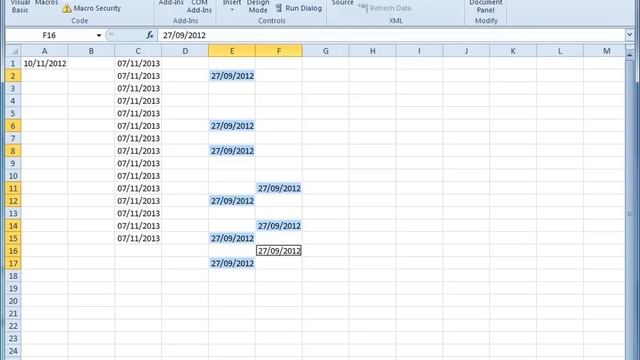This screenshot has width=640, height=360.
Task: Select column M header
Action: (604, 51)
